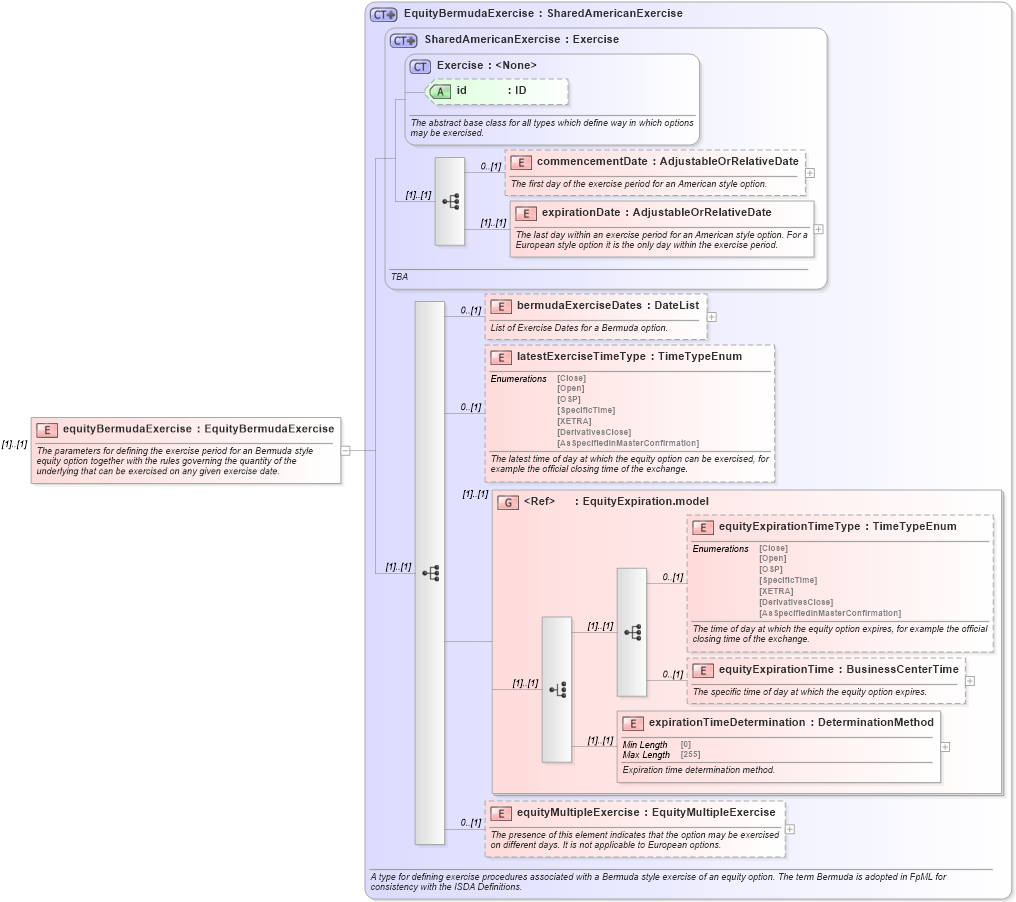This screenshot has width=1016, height=902.
Task: Select the E icon of commencementDate element
Action: click(521, 161)
